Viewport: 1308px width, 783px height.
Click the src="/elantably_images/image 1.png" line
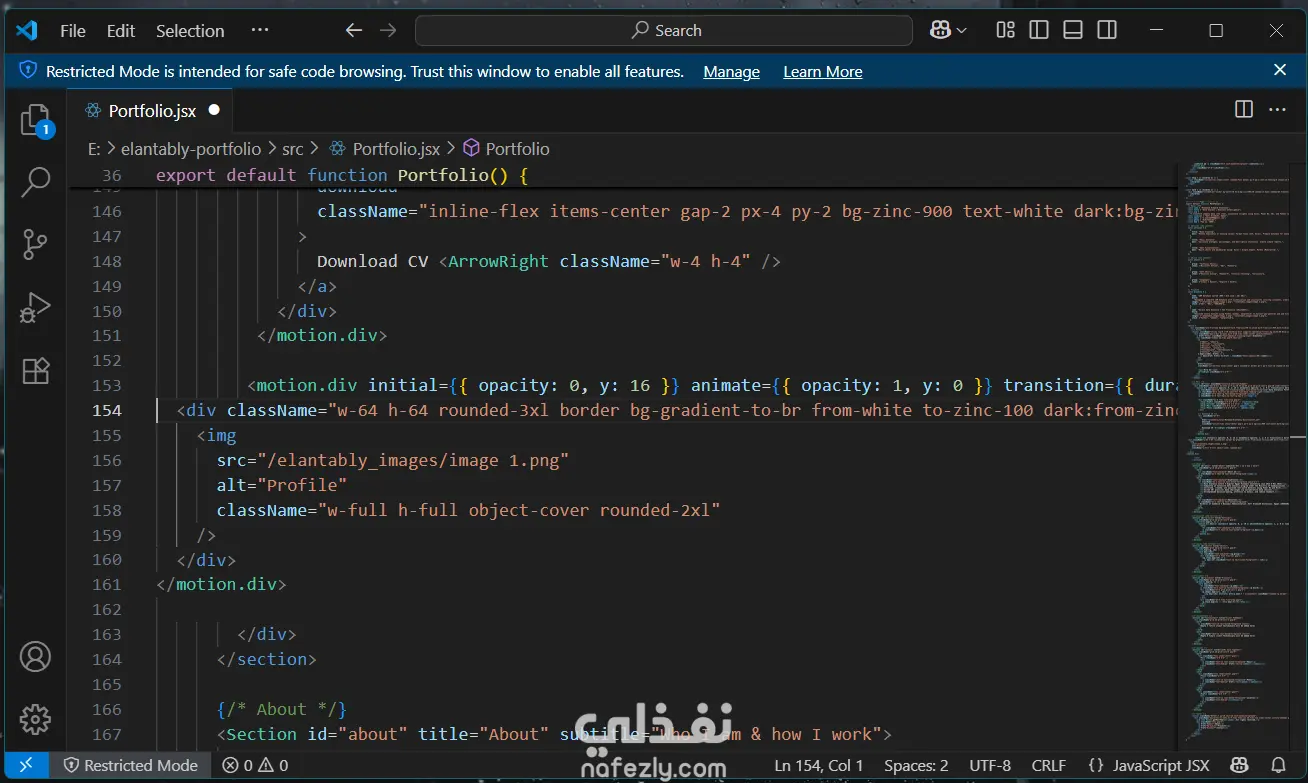[393, 460]
